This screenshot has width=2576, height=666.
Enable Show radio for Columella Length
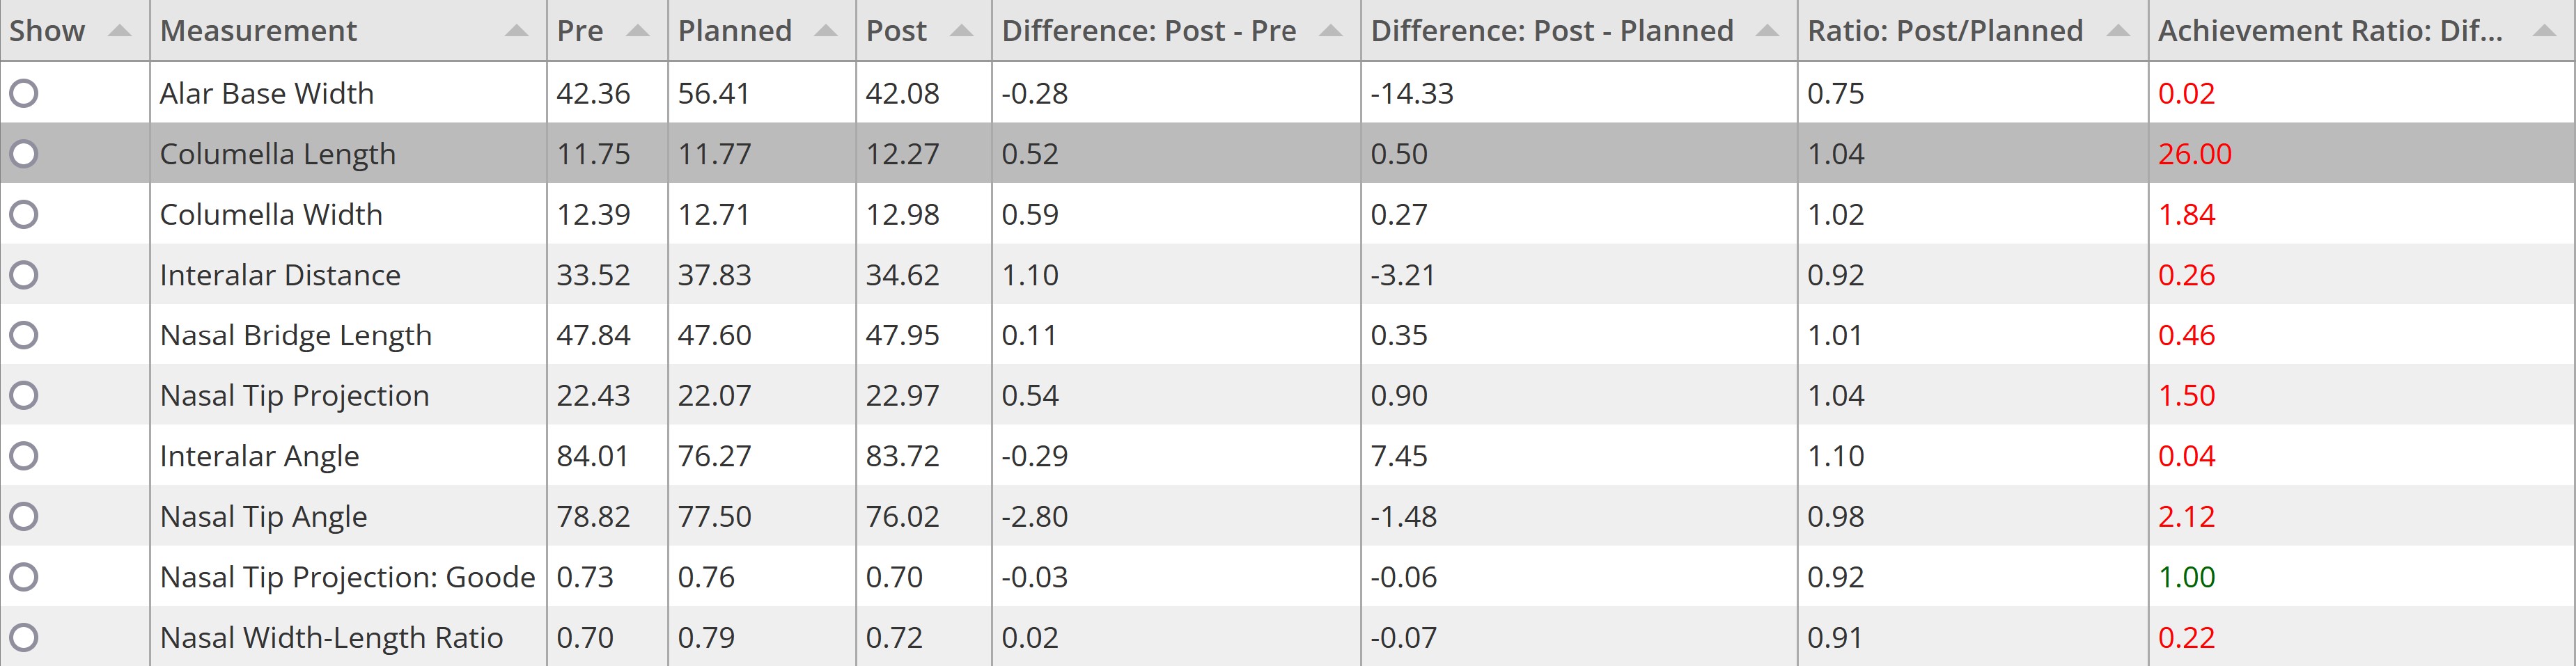coord(24,154)
